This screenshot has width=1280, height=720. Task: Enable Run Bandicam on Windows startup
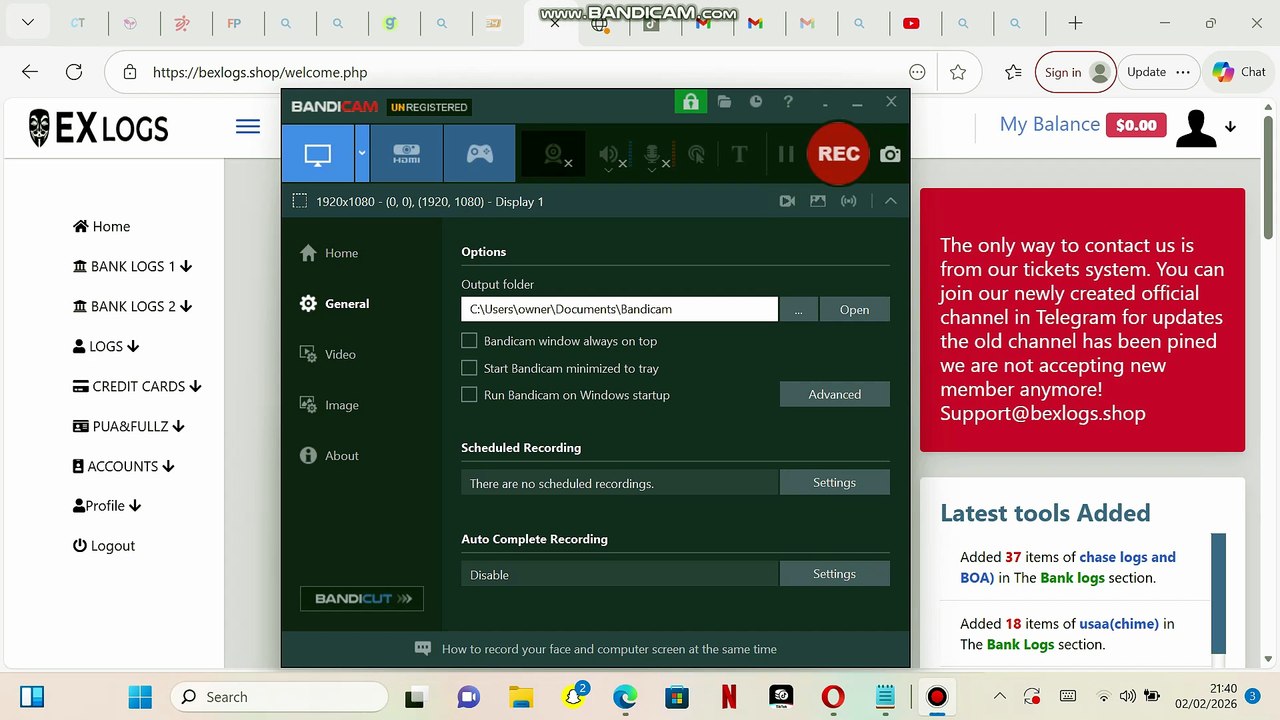pos(469,395)
